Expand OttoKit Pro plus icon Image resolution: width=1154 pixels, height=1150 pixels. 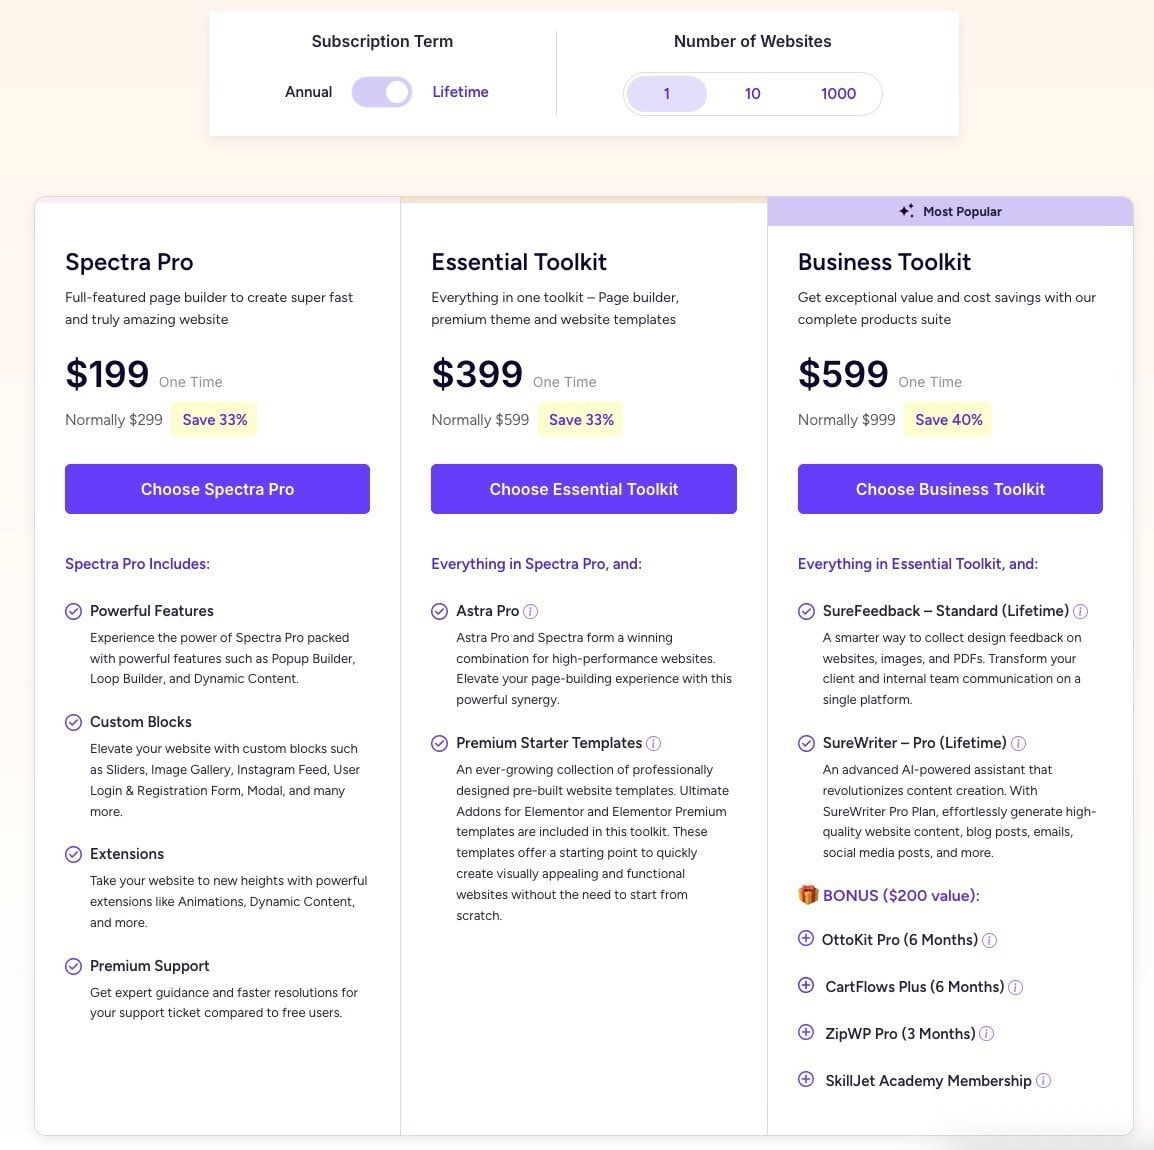(x=806, y=938)
